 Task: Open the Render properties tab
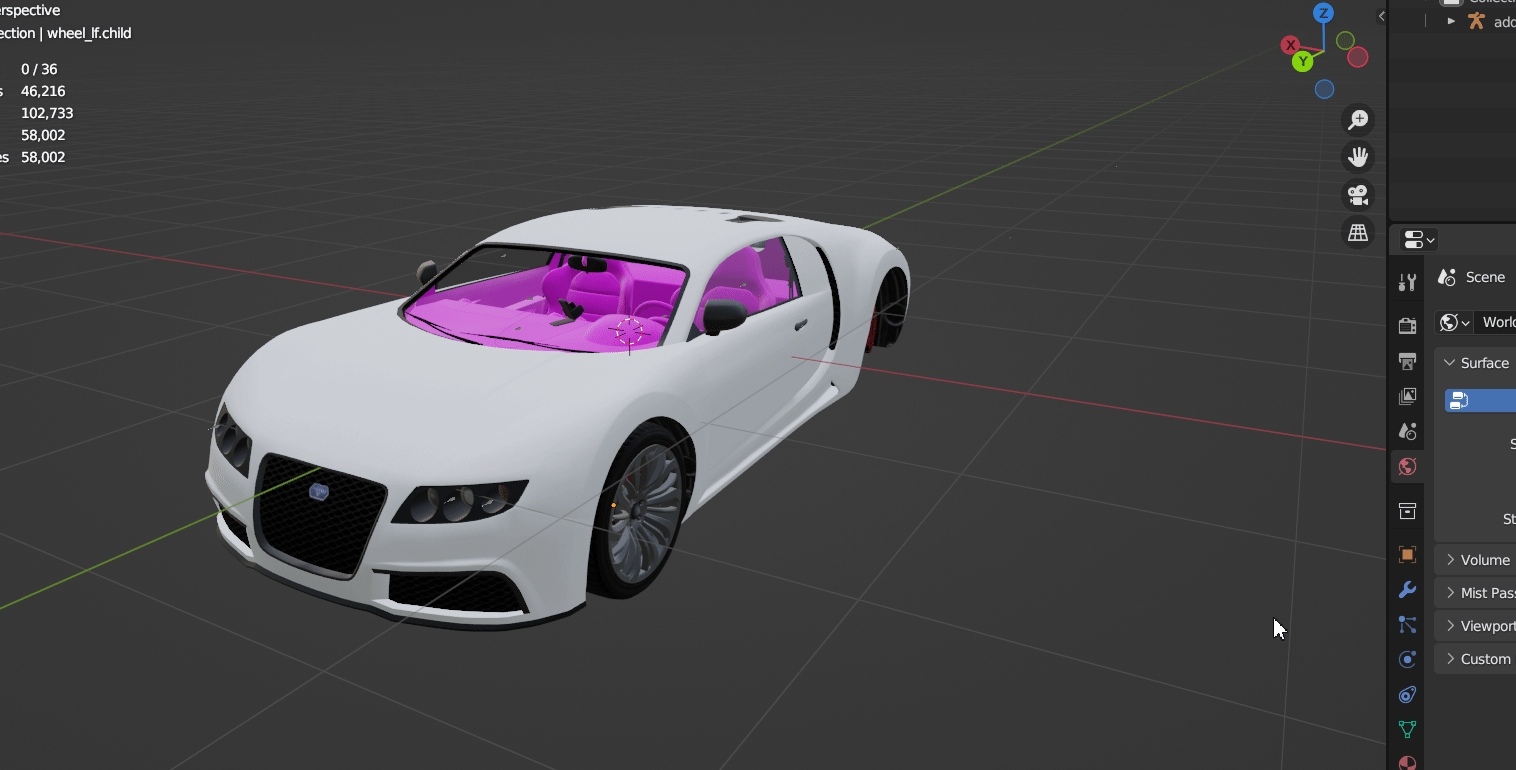(1407, 326)
